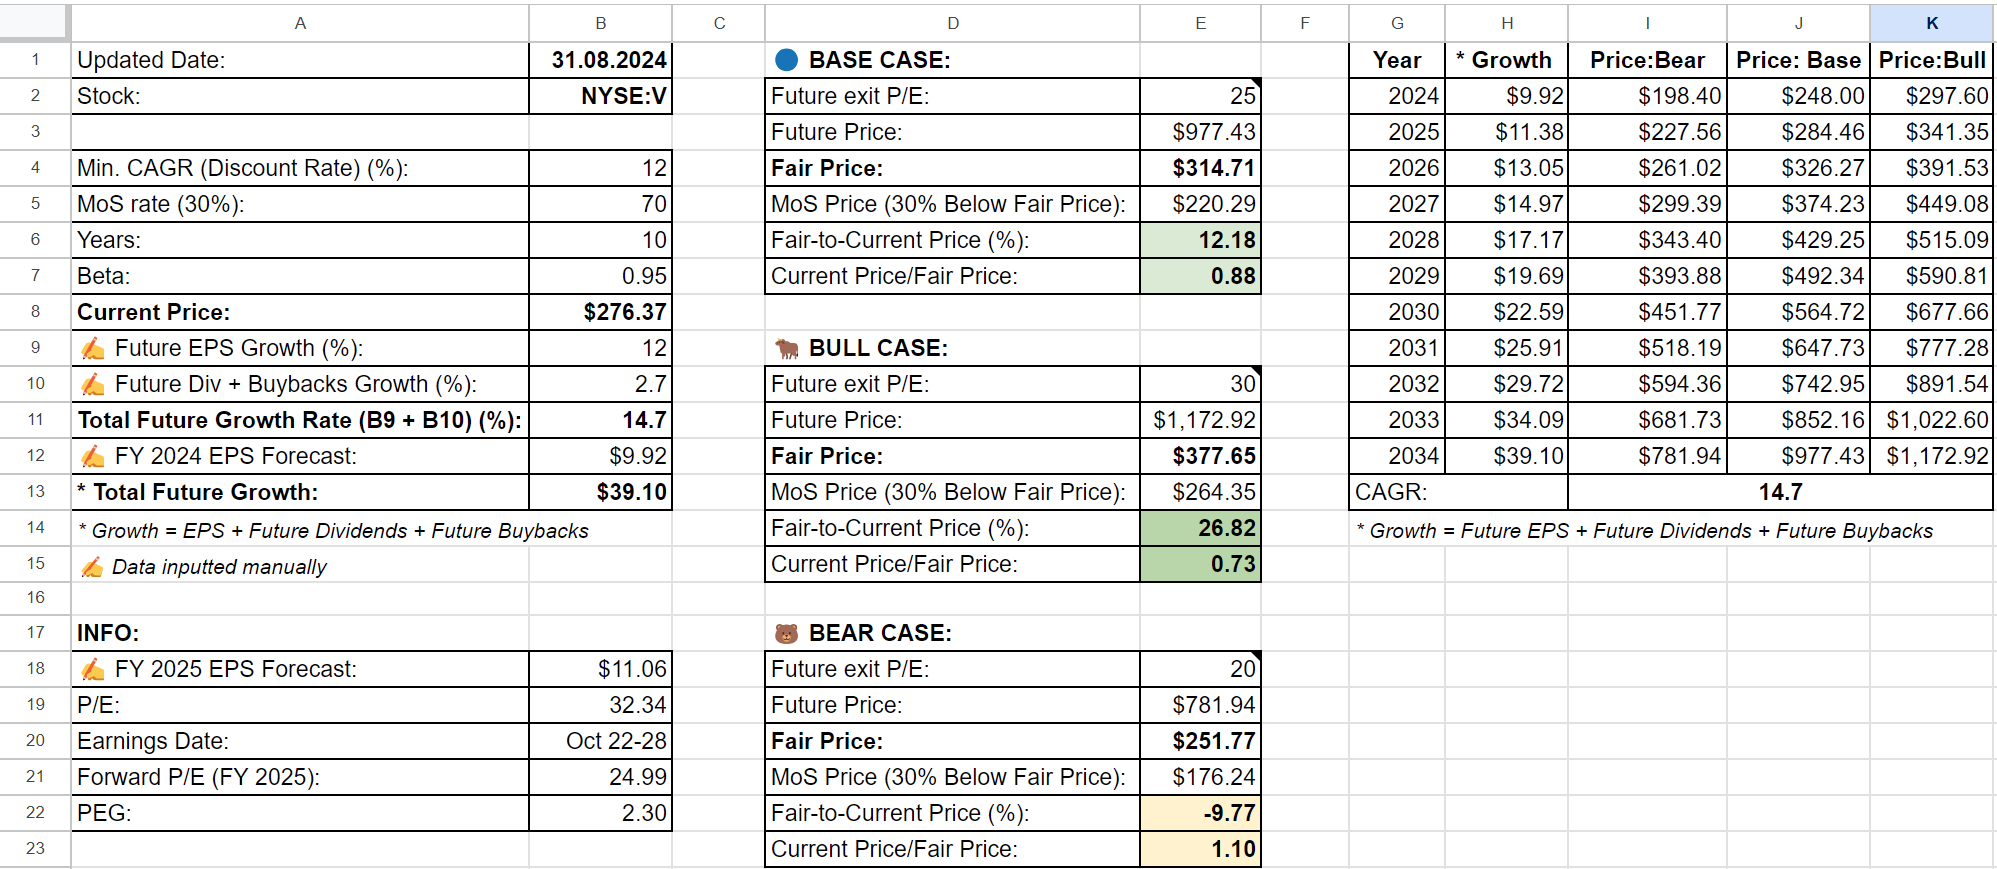Select Current Price cell $276.37

tap(600, 312)
